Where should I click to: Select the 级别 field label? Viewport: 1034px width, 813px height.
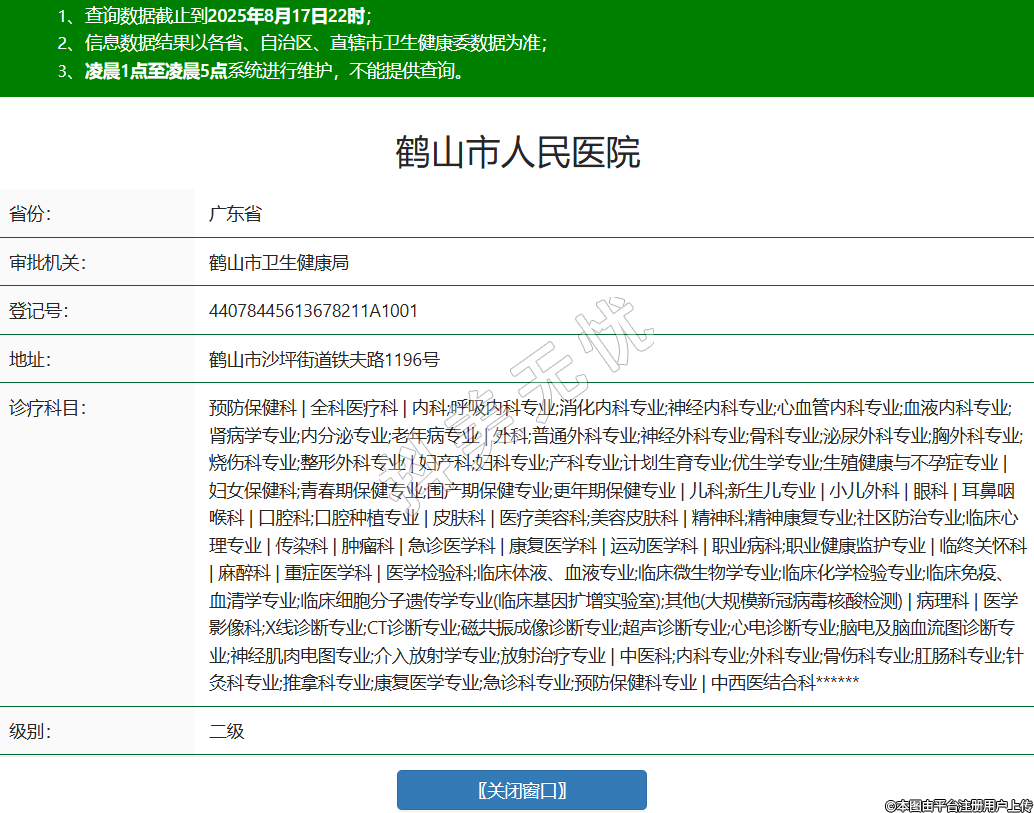point(30,731)
